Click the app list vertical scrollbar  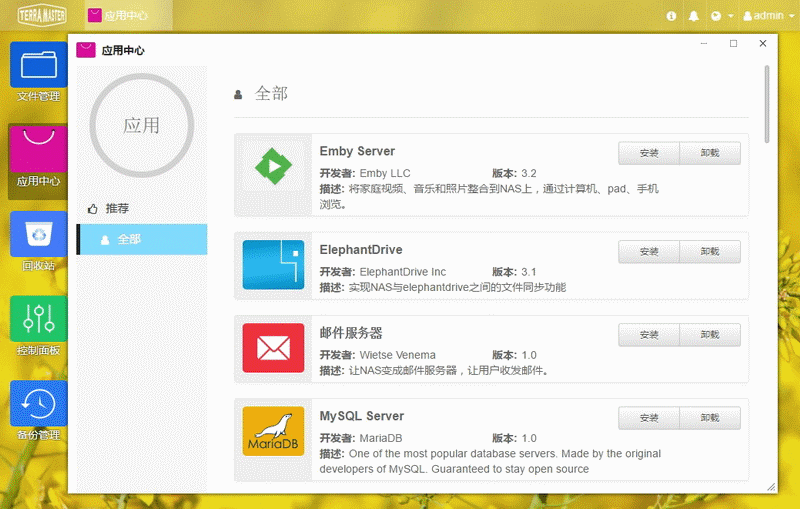pos(766,104)
